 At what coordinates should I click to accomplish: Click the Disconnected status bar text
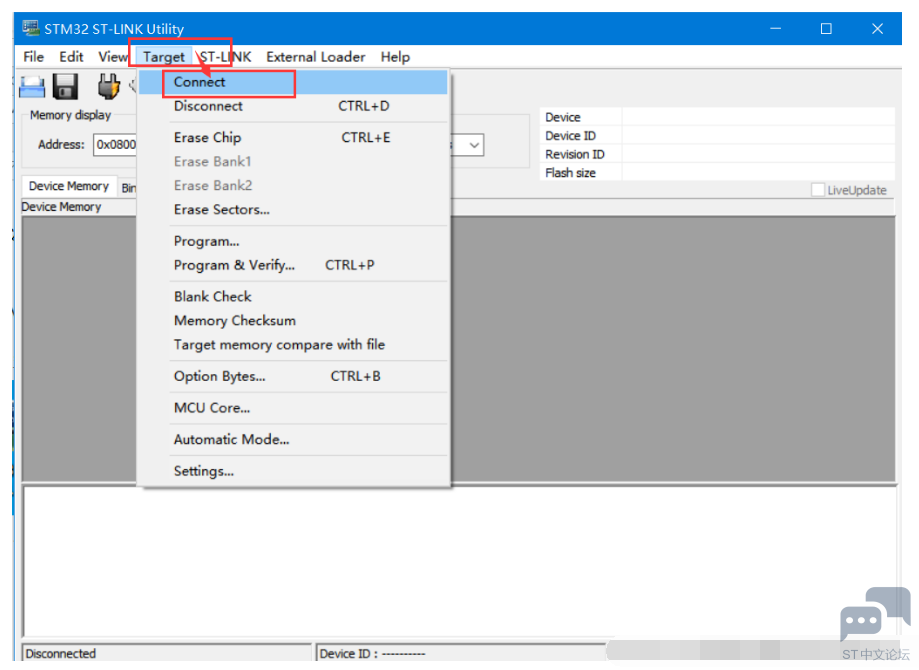tap(60, 653)
